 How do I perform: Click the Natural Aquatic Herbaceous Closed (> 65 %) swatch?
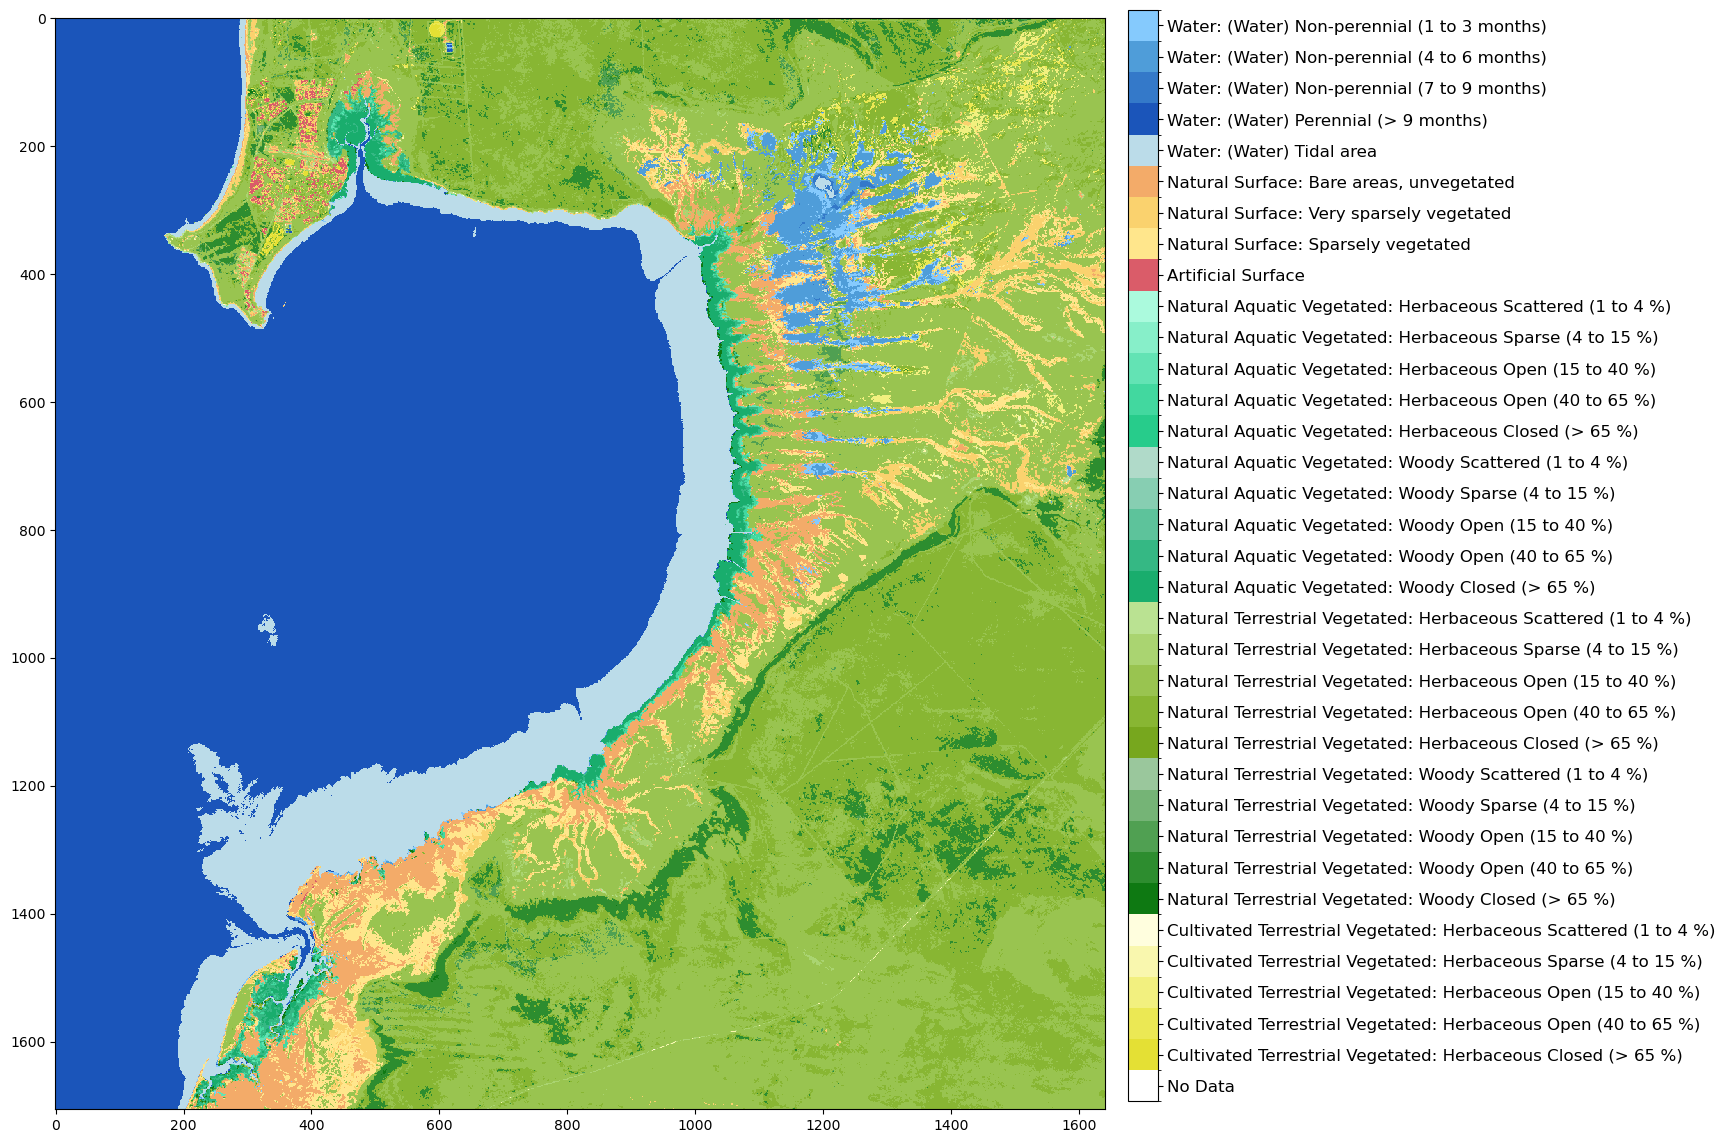pyautogui.click(x=1143, y=431)
